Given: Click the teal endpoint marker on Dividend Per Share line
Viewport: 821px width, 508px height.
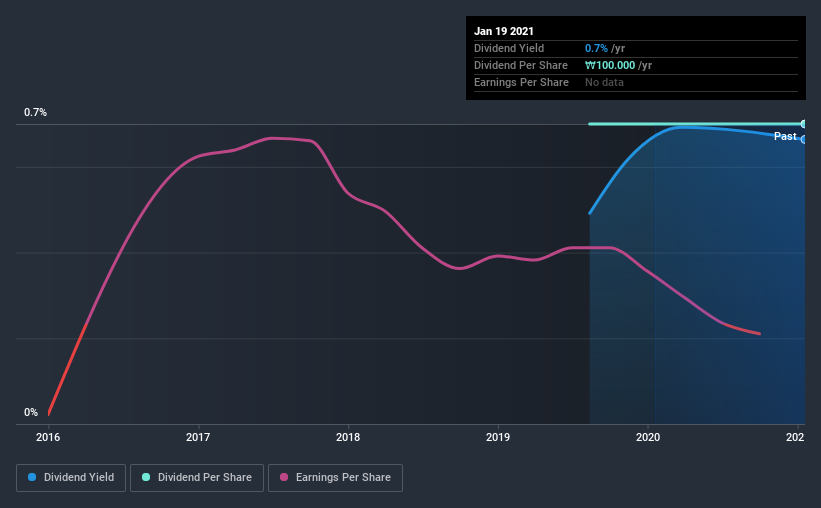Looking at the screenshot, I should coord(803,124).
